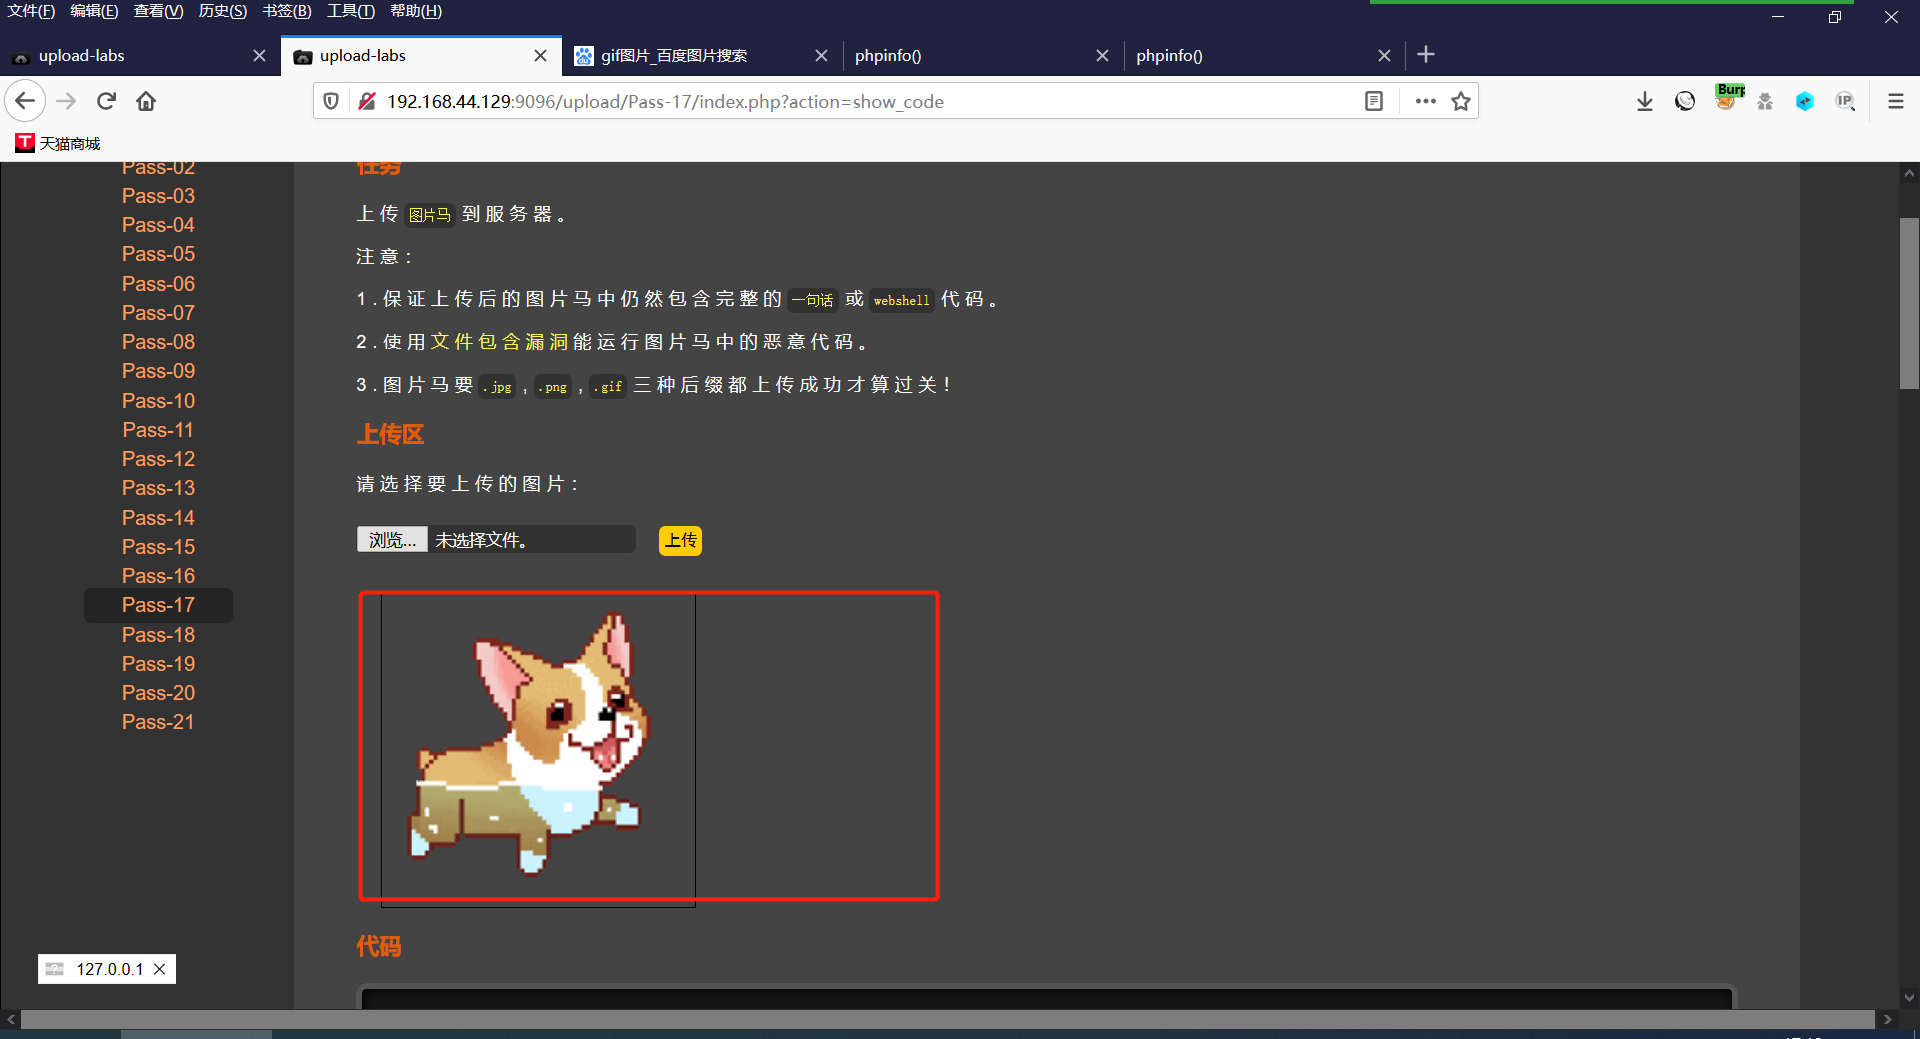The height and width of the screenshot is (1039, 1920).
Task: Open the 历史(S) menu
Action: [x=222, y=11]
